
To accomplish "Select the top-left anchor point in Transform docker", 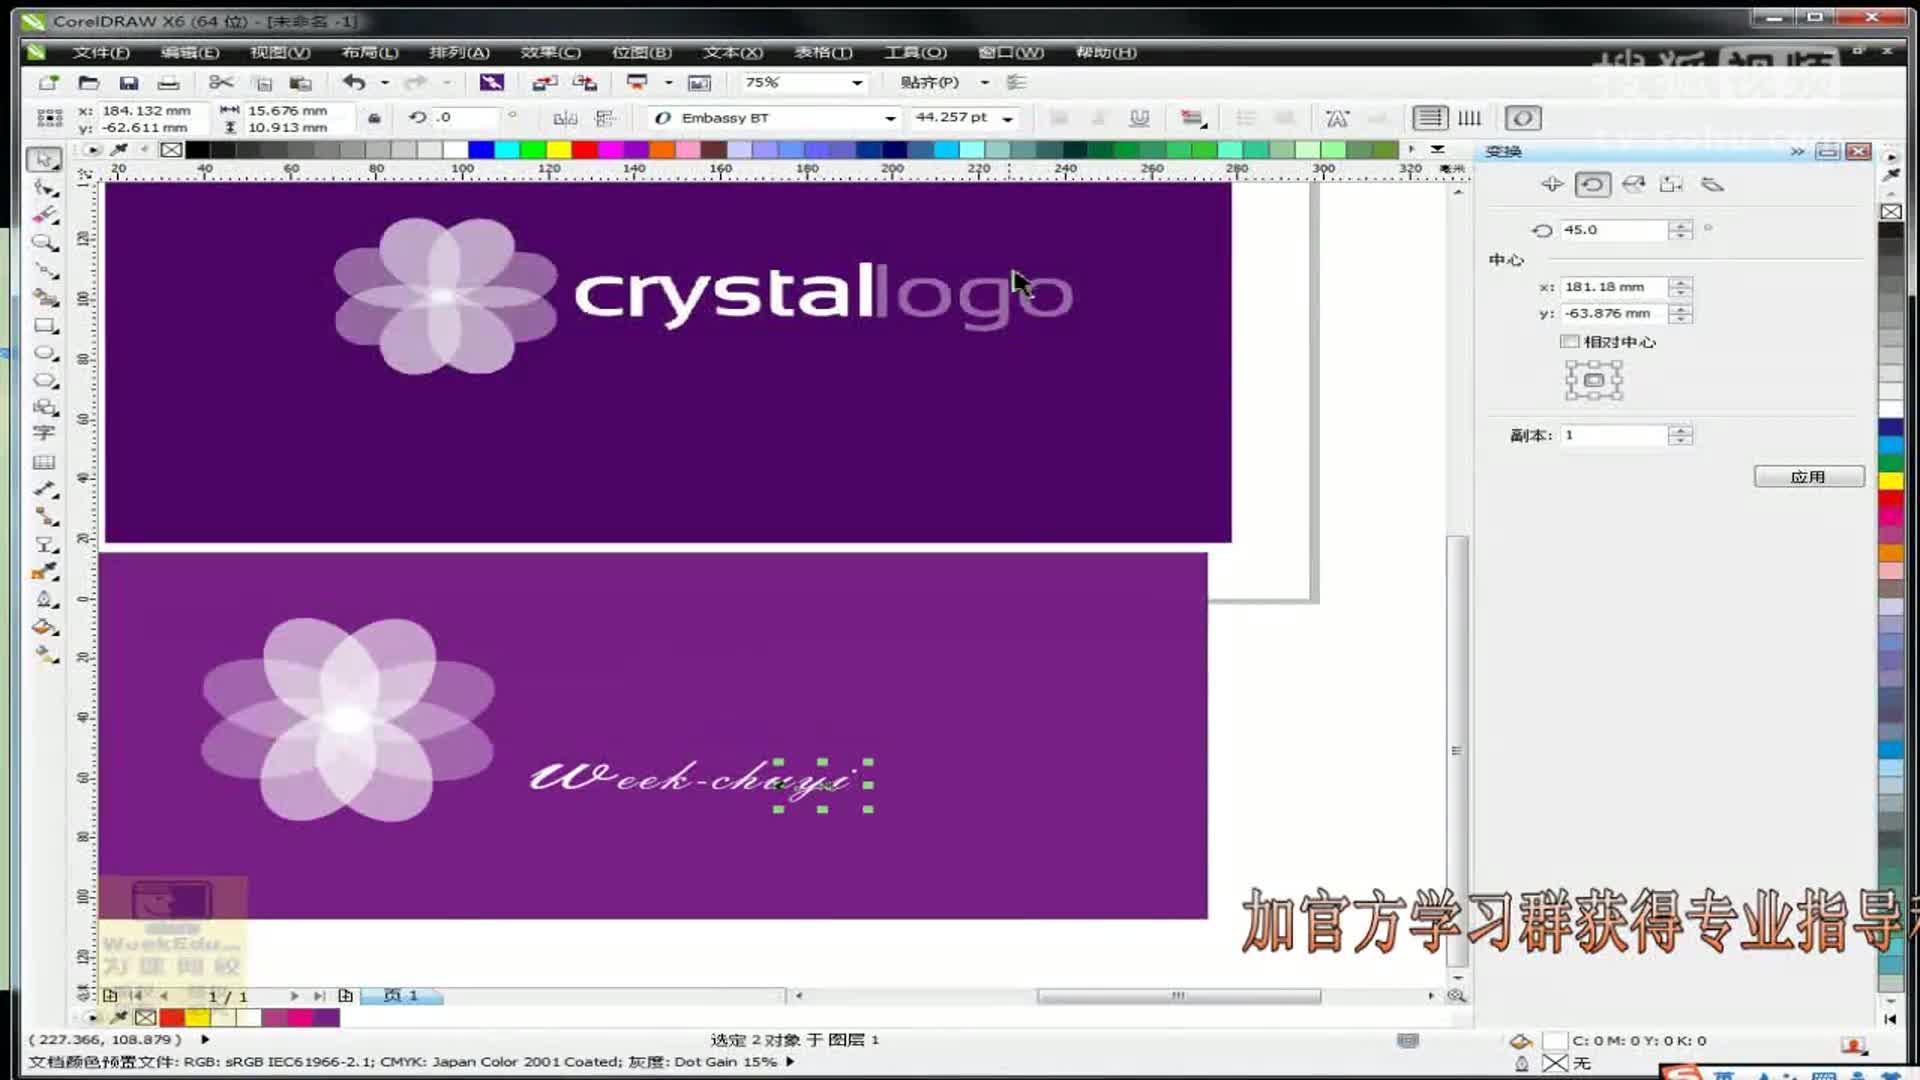I will tap(1571, 364).
